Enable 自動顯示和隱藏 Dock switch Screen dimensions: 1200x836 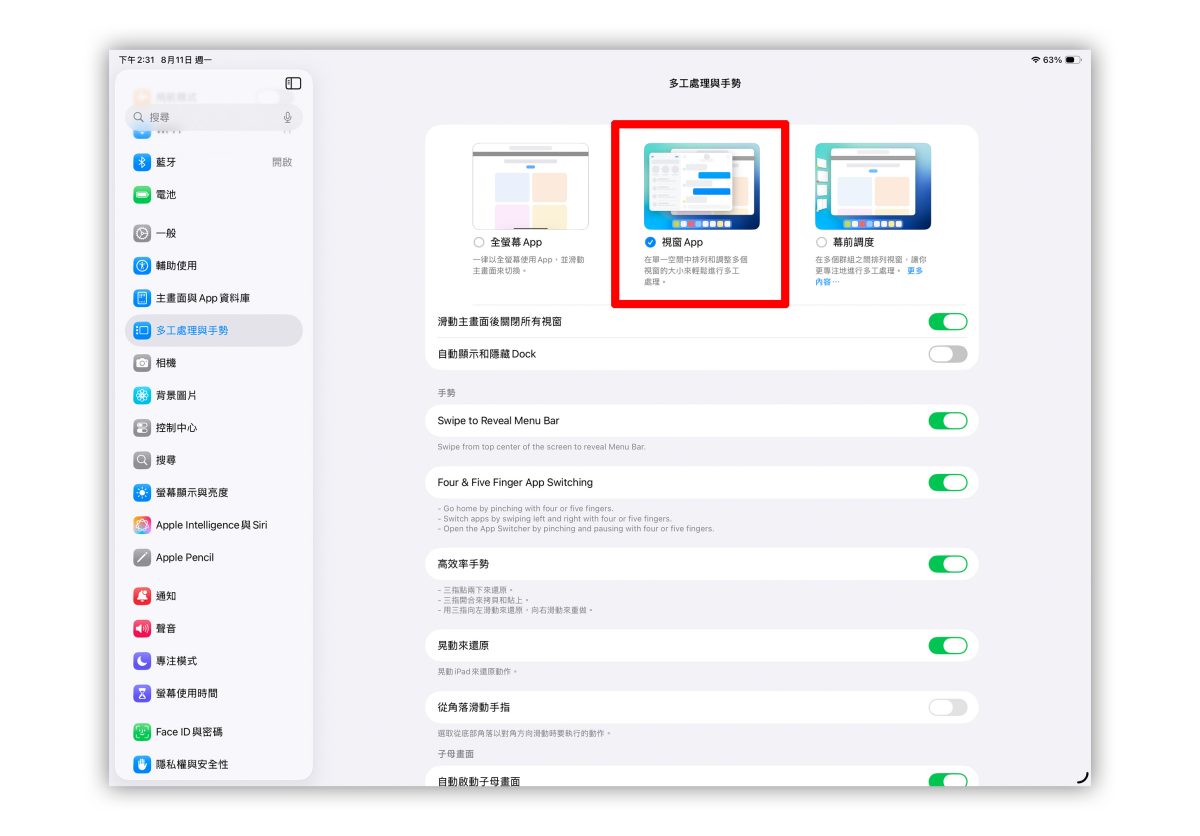coord(948,354)
